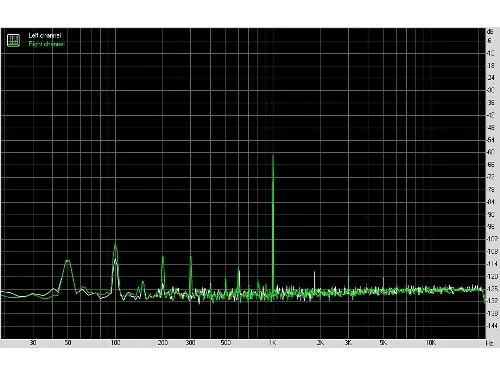Click the 50 Hz hum peak
The height and width of the screenshot is (375, 500).
coord(68,261)
